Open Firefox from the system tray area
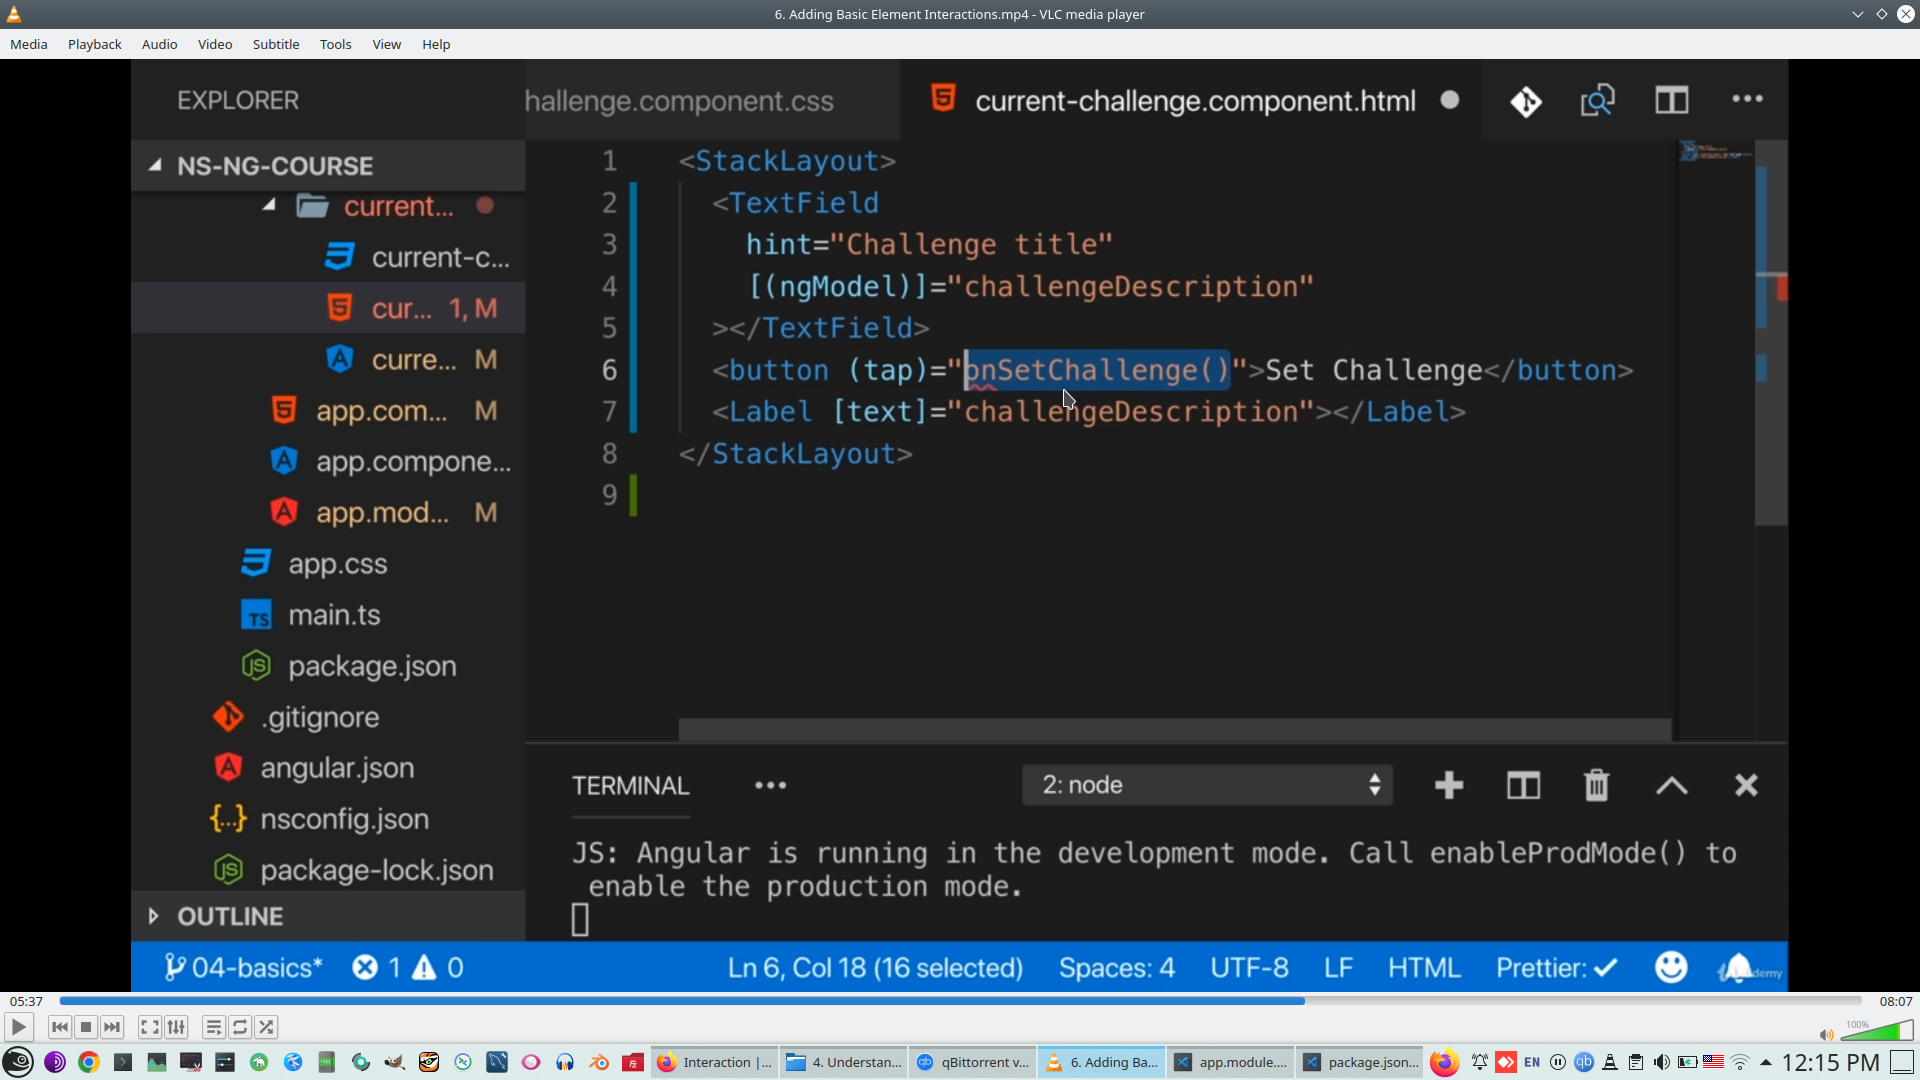Viewport: 1920px width, 1080px height. coord(1443,1062)
